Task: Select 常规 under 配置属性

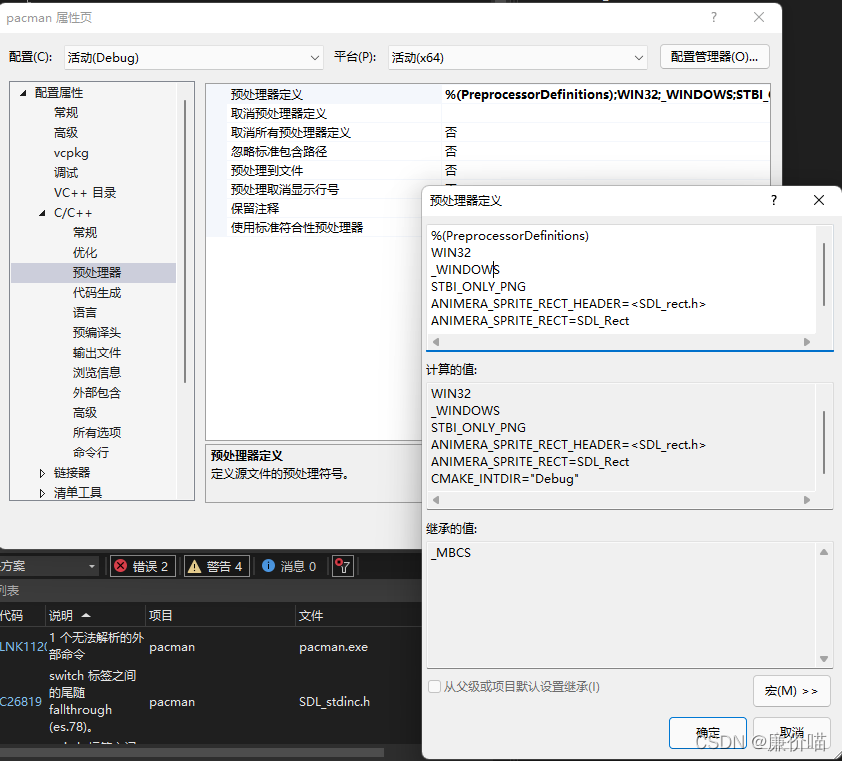Action: (x=66, y=113)
